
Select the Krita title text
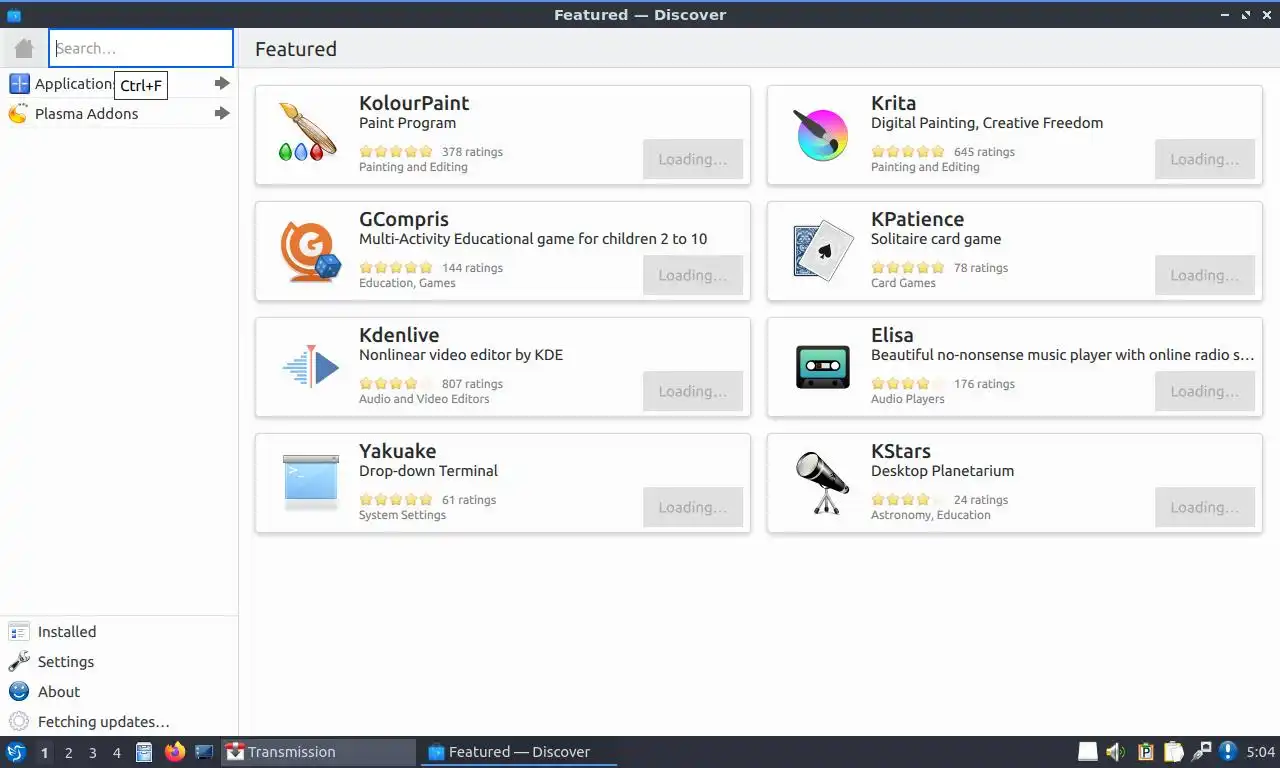(893, 103)
